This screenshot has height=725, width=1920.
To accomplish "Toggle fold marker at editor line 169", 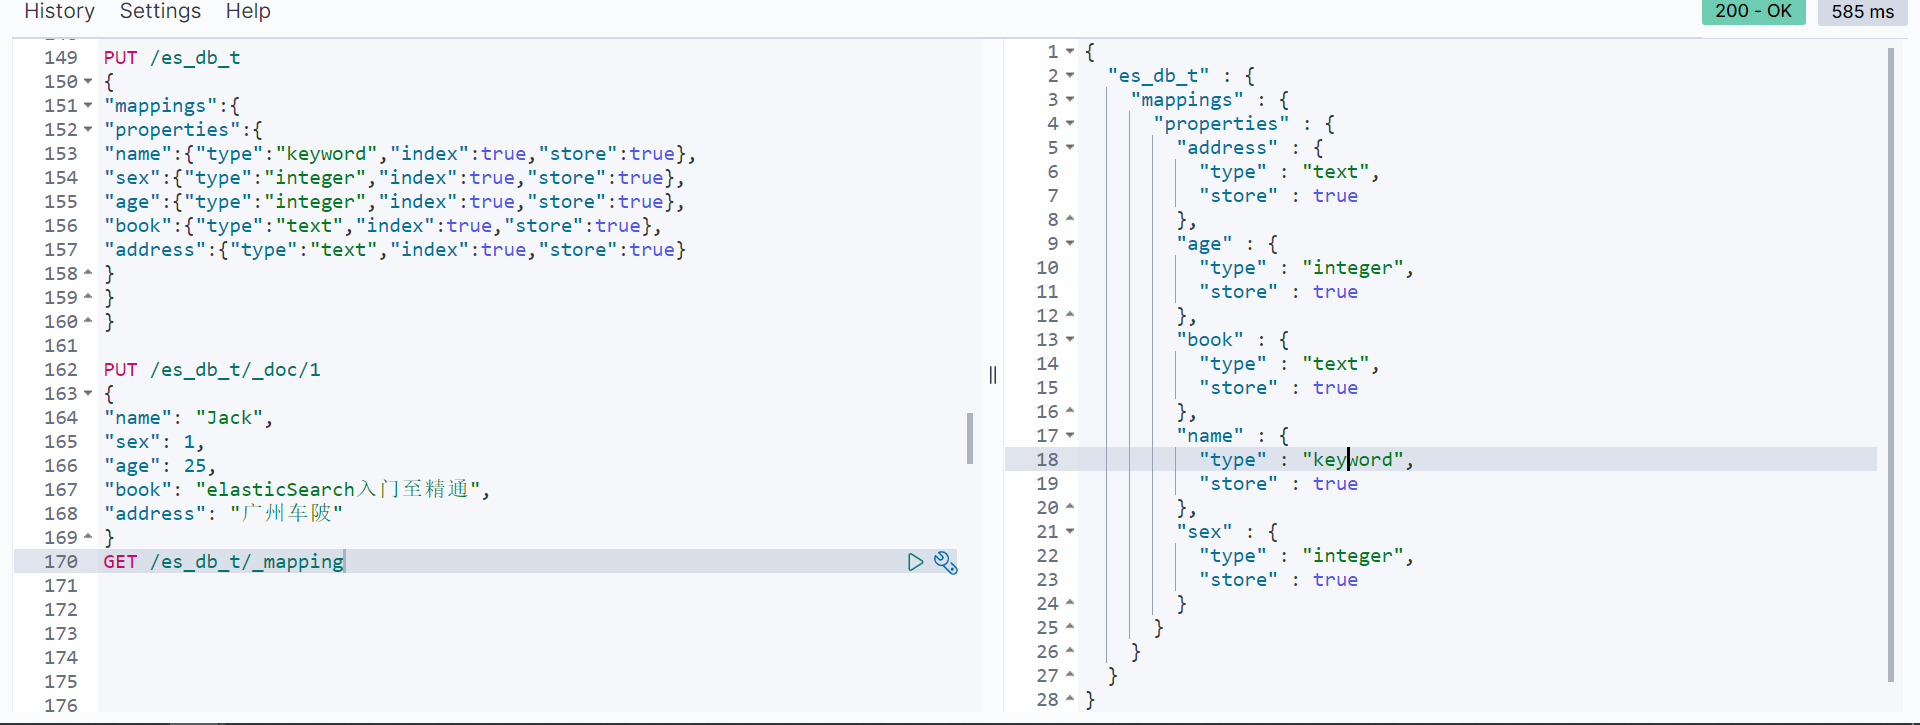I will click(x=88, y=537).
